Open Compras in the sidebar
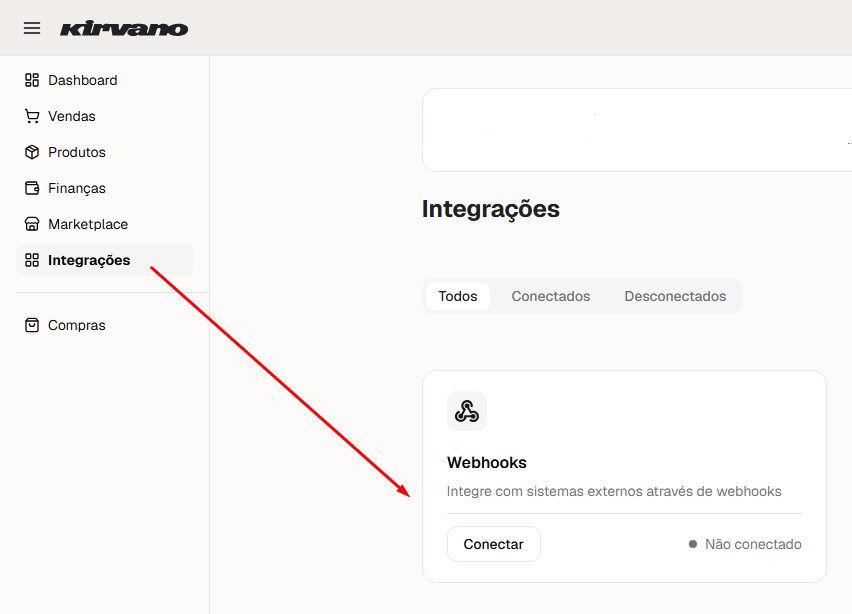The width and height of the screenshot is (852, 614). point(104,325)
